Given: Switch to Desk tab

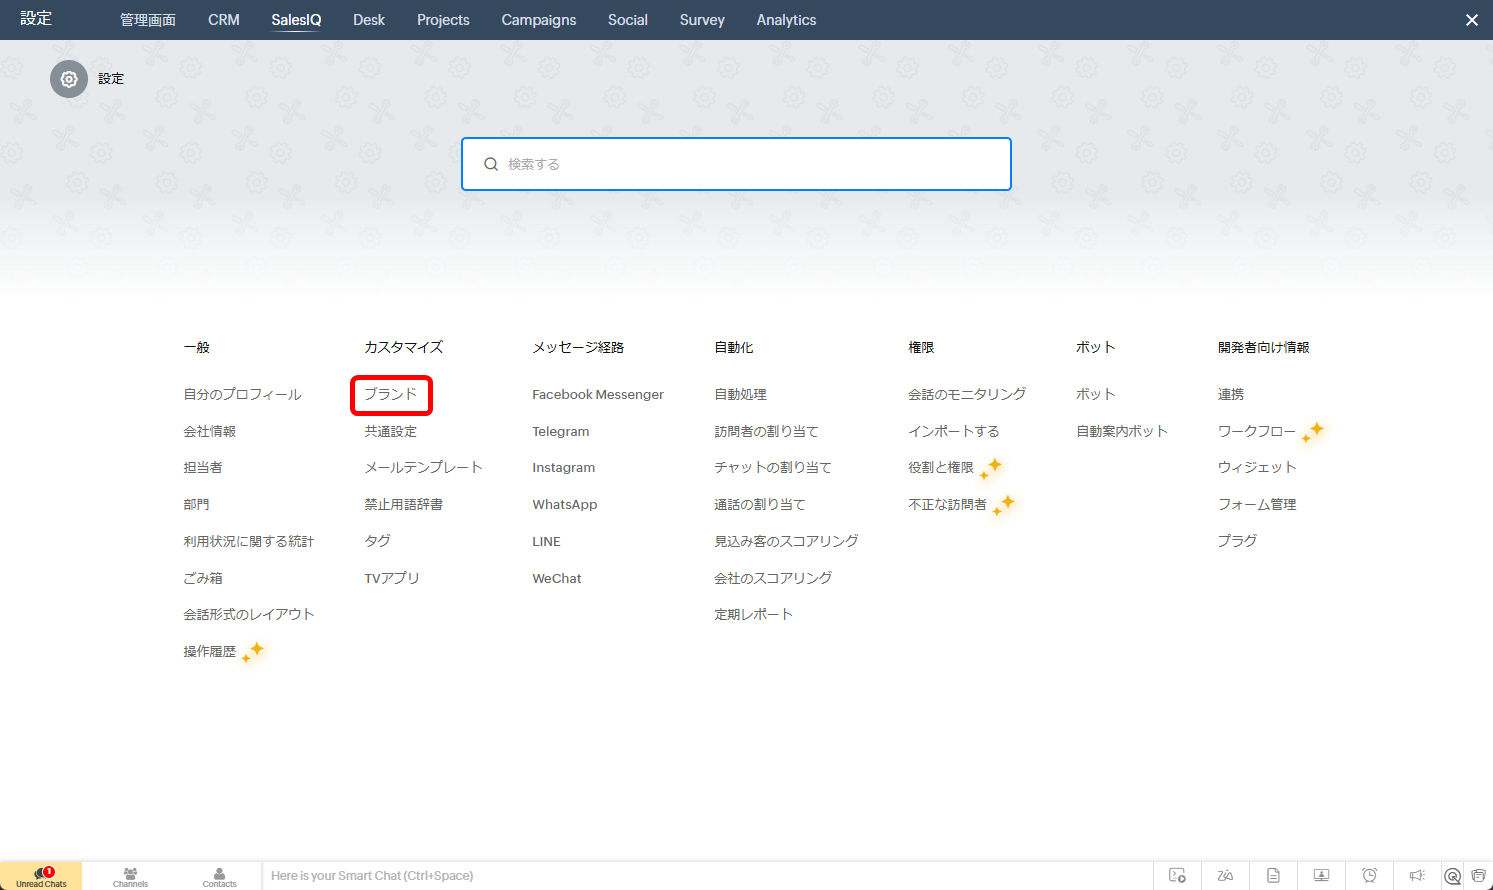Looking at the screenshot, I should click(x=369, y=20).
